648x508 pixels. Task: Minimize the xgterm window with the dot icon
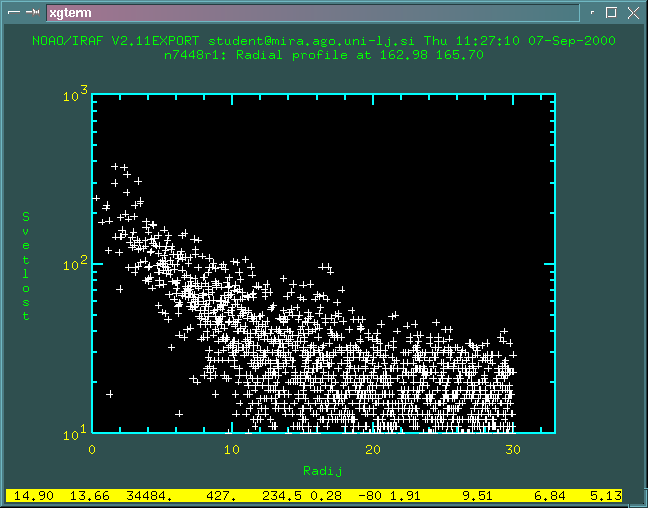tap(592, 12)
